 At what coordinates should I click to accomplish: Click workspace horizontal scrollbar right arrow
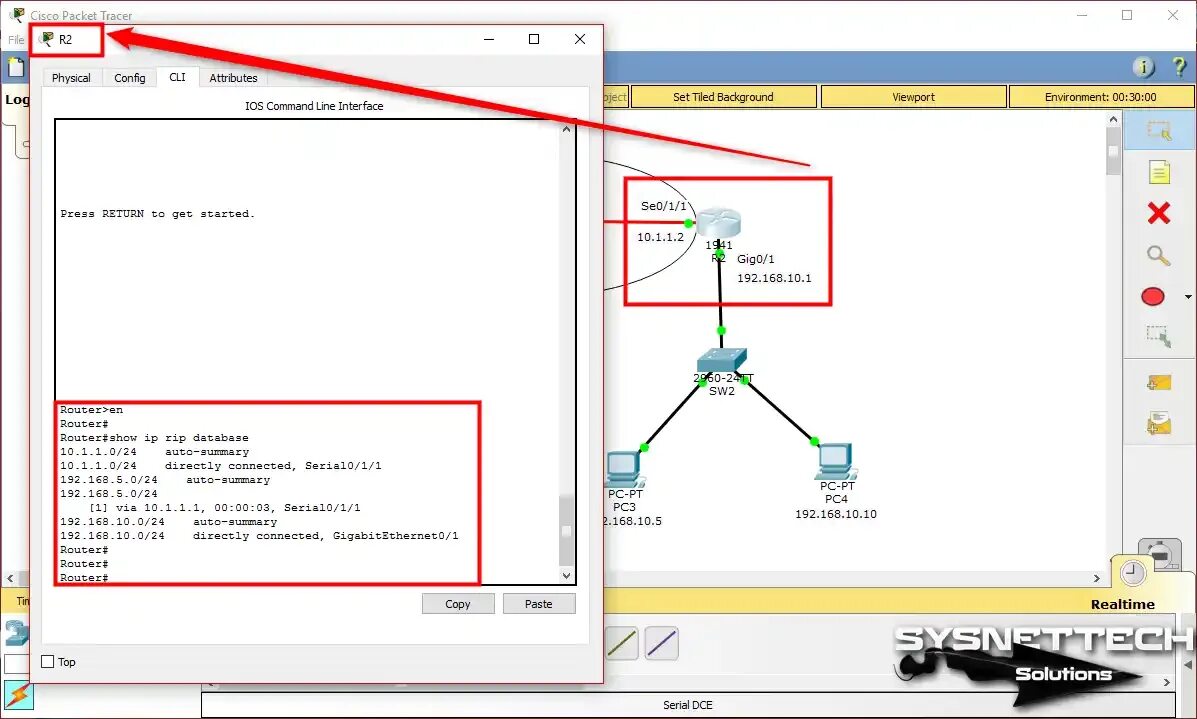point(1097,579)
